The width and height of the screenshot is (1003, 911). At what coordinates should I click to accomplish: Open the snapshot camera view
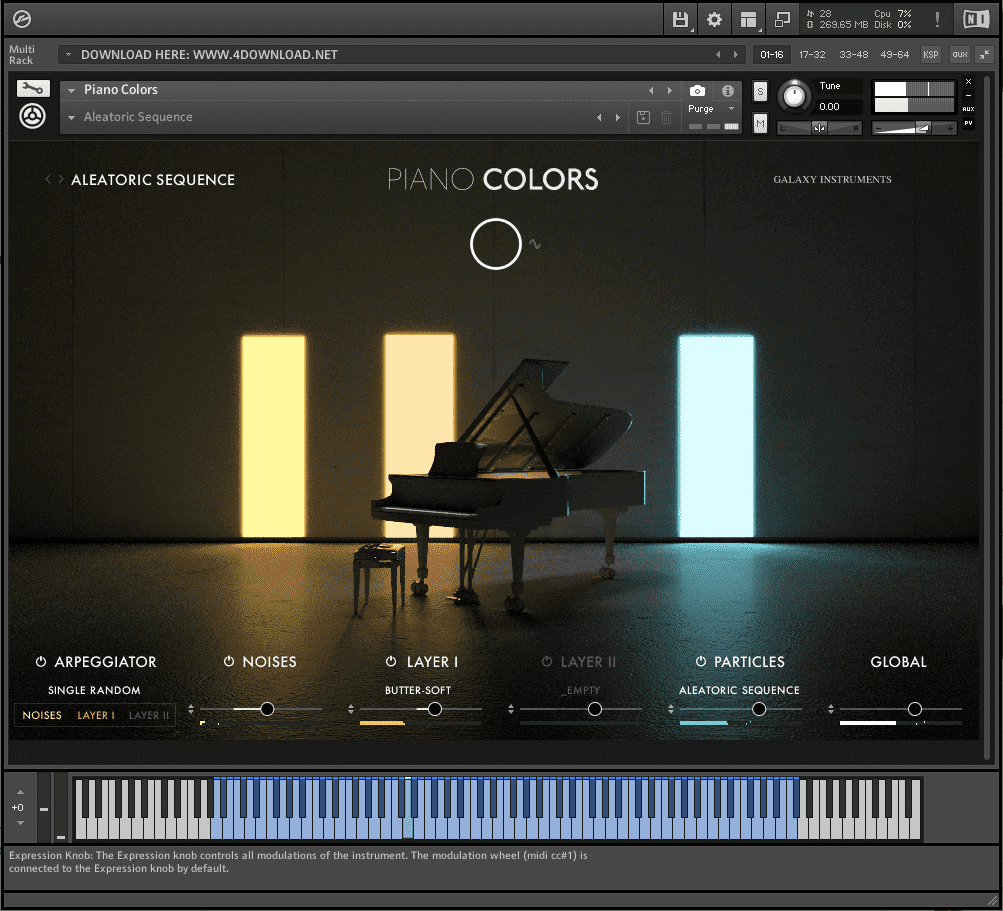click(x=697, y=91)
